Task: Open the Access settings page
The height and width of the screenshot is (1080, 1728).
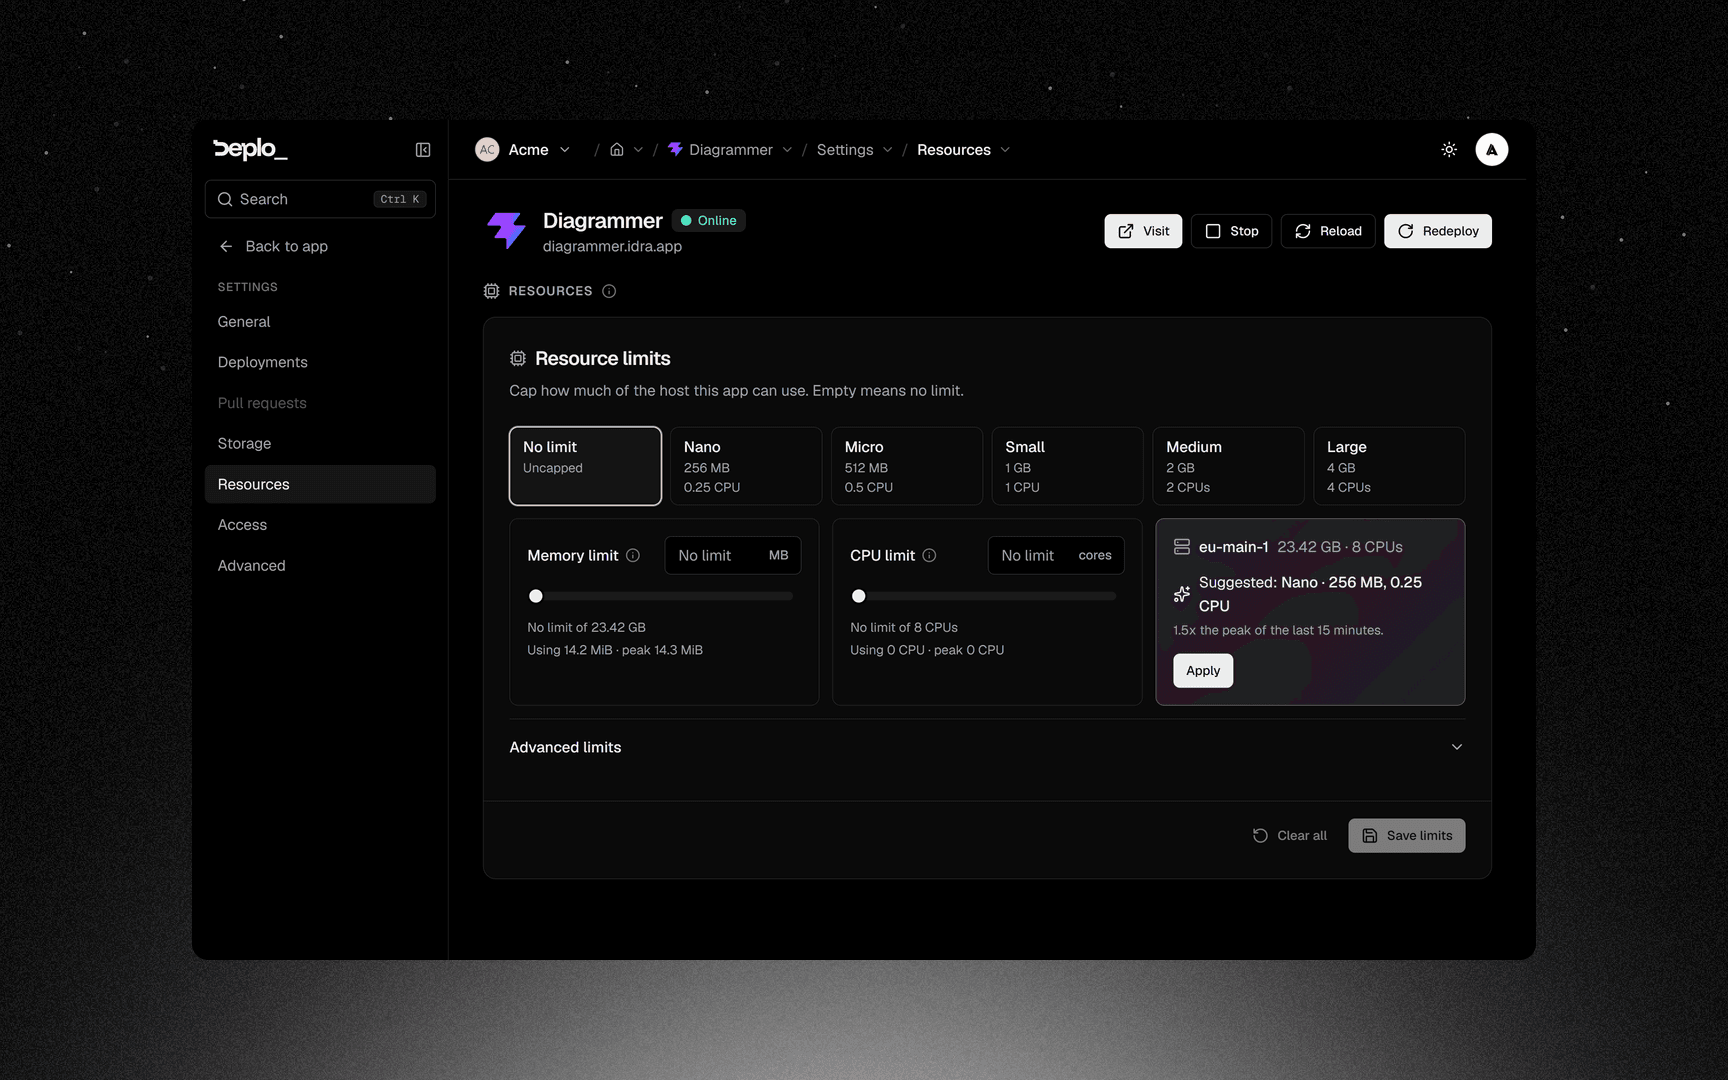Action: pyautogui.click(x=320, y=525)
